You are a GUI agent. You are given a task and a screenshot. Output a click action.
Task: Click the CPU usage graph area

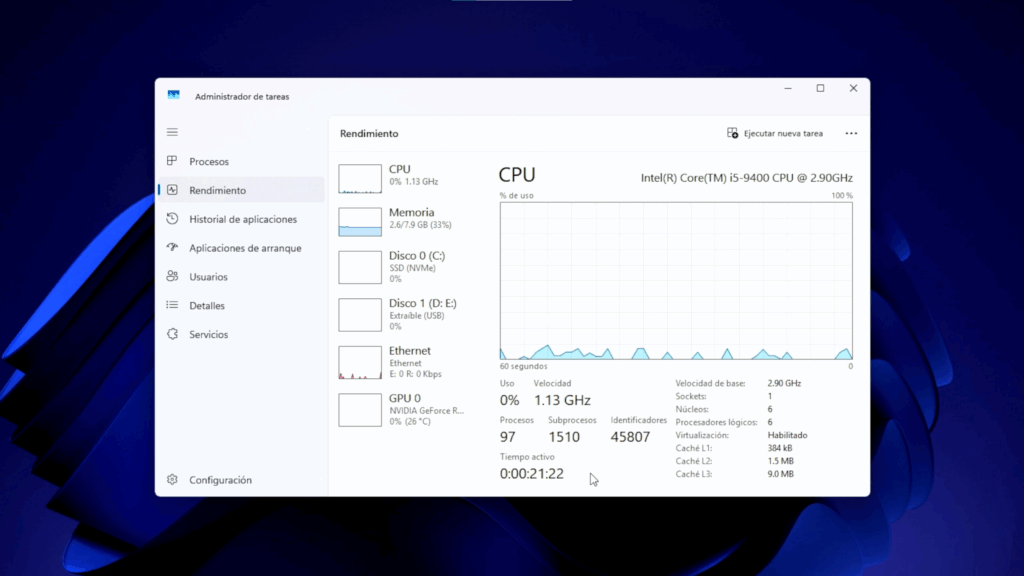pos(675,280)
